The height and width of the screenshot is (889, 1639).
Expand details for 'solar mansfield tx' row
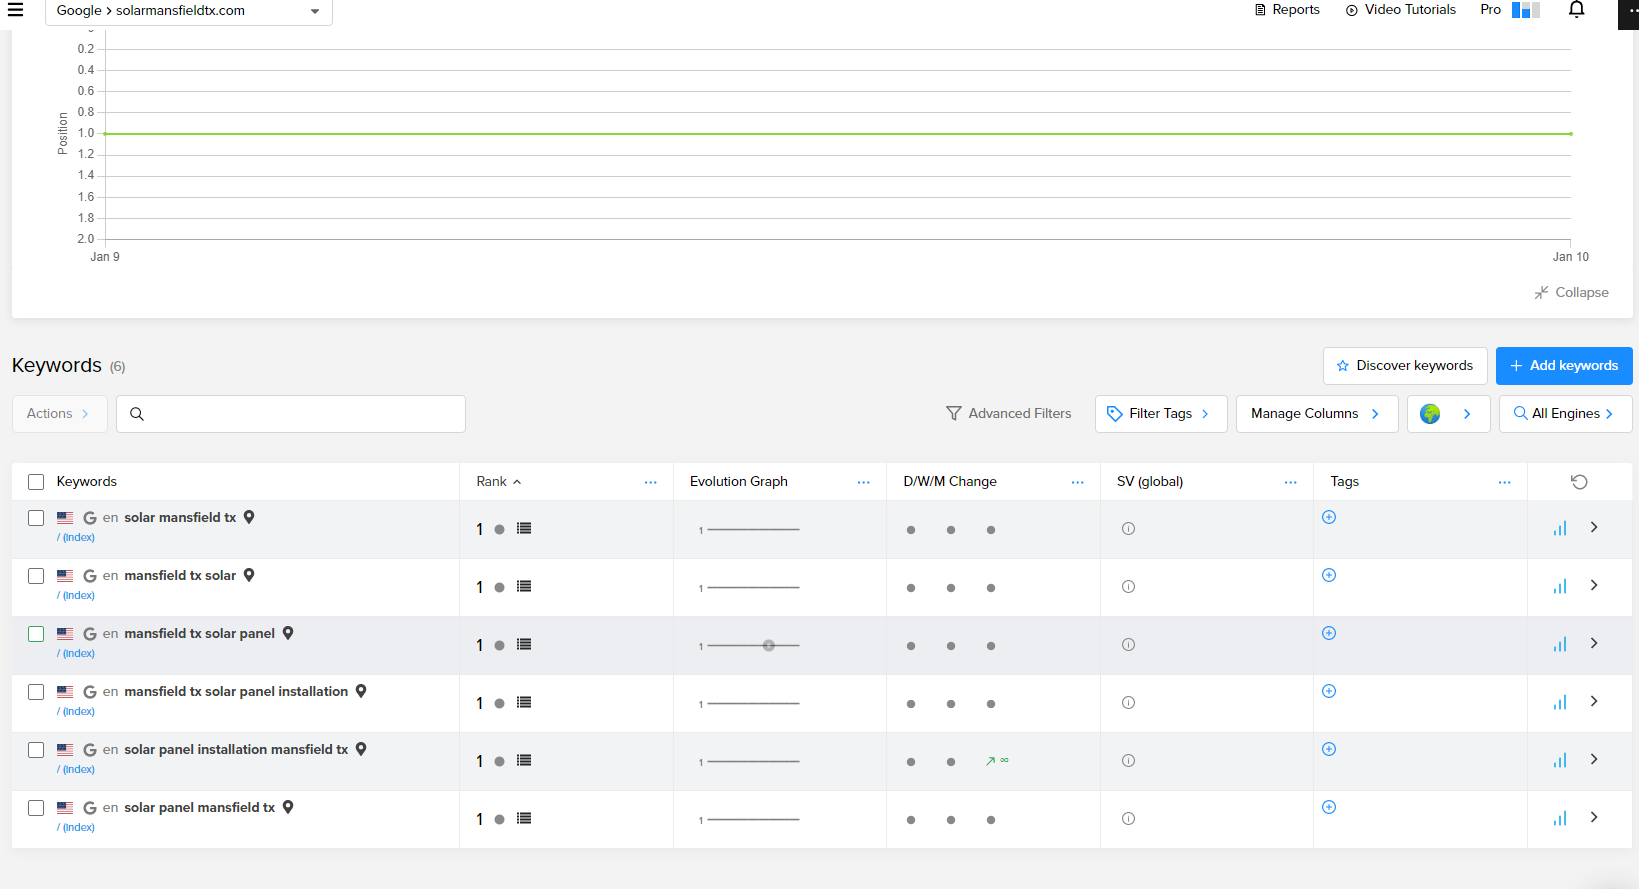1594,527
